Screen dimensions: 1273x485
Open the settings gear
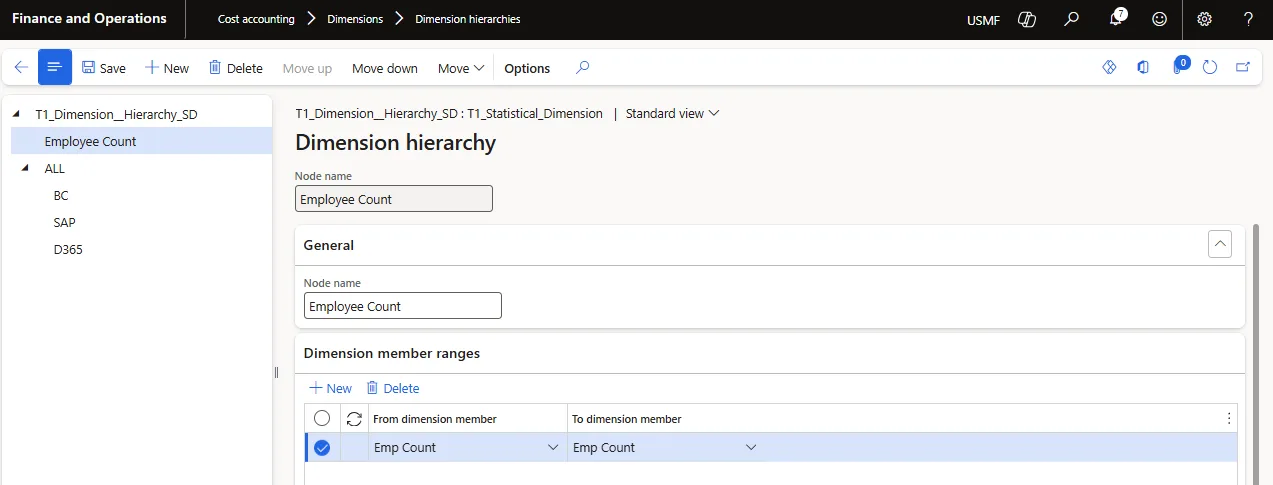[x=1204, y=19]
